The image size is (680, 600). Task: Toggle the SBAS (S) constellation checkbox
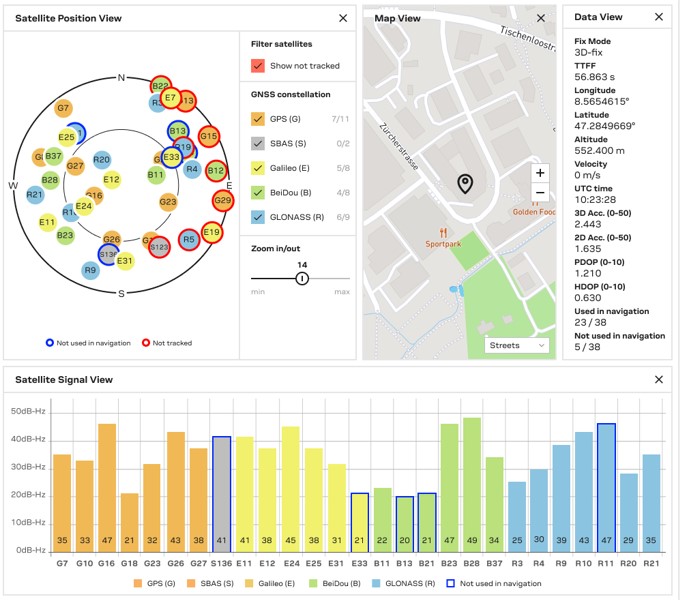click(258, 144)
